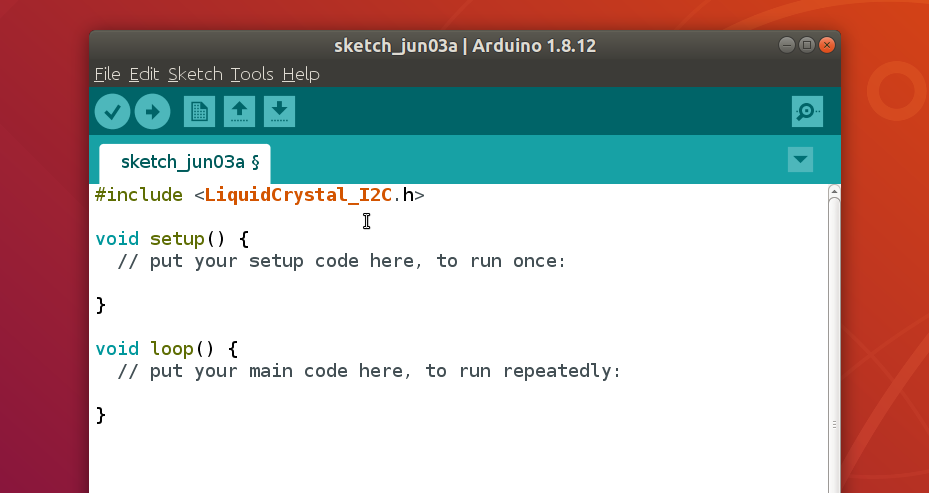Click the editor scrollbar up arrow
This screenshot has width=929, height=493.
click(834, 191)
